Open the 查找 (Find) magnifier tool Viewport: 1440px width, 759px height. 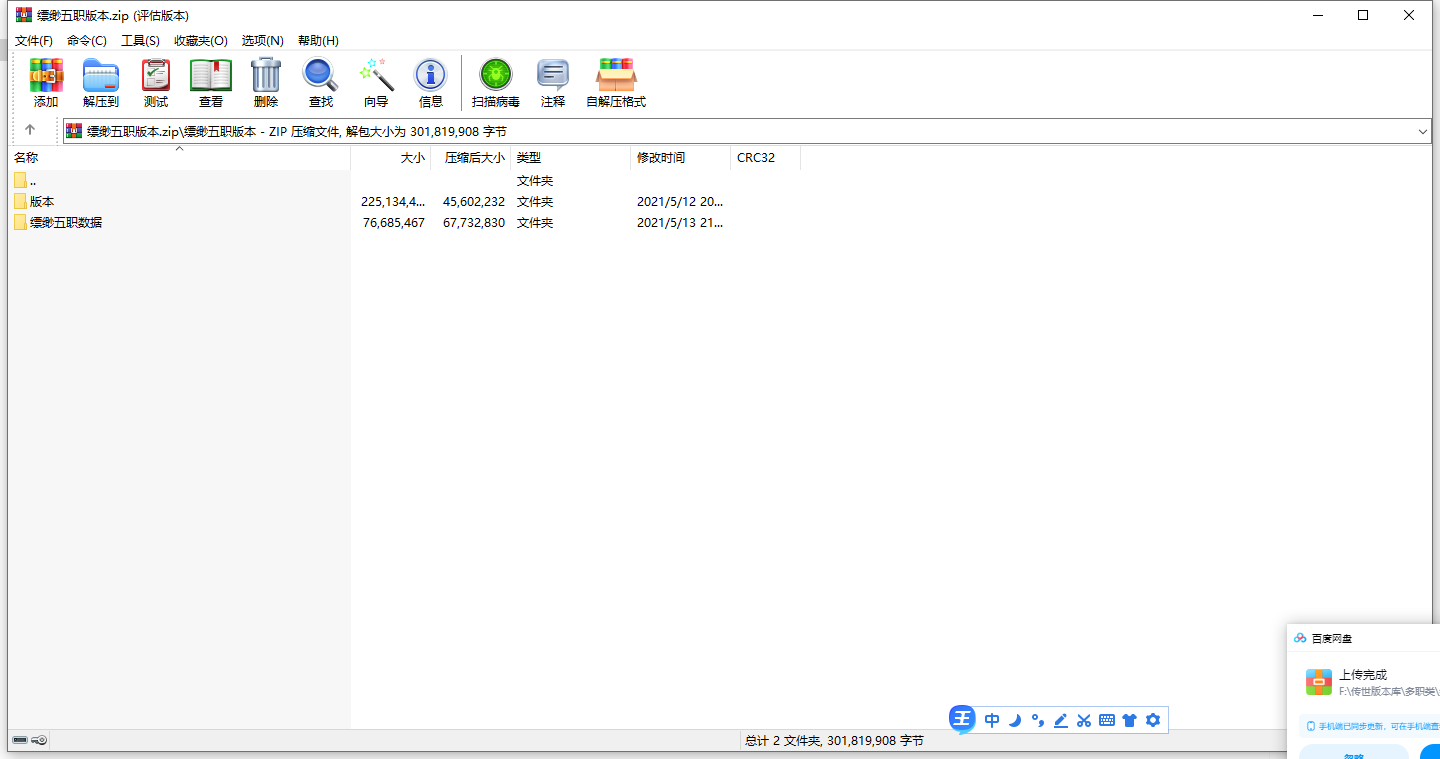click(321, 82)
